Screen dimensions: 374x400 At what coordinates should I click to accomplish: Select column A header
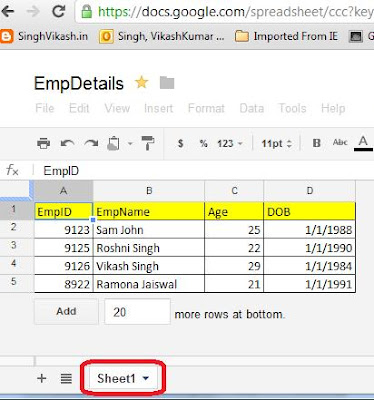point(63,191)
